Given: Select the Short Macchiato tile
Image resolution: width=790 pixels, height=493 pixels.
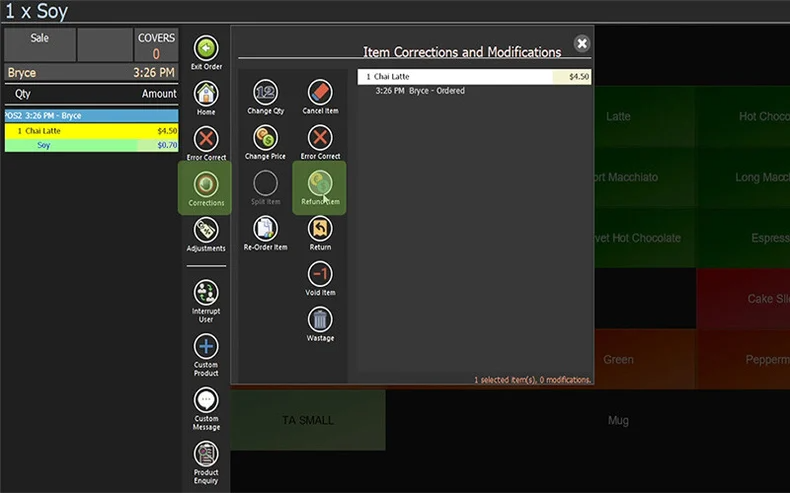Looking at the screenshot, I should [645, 177].
